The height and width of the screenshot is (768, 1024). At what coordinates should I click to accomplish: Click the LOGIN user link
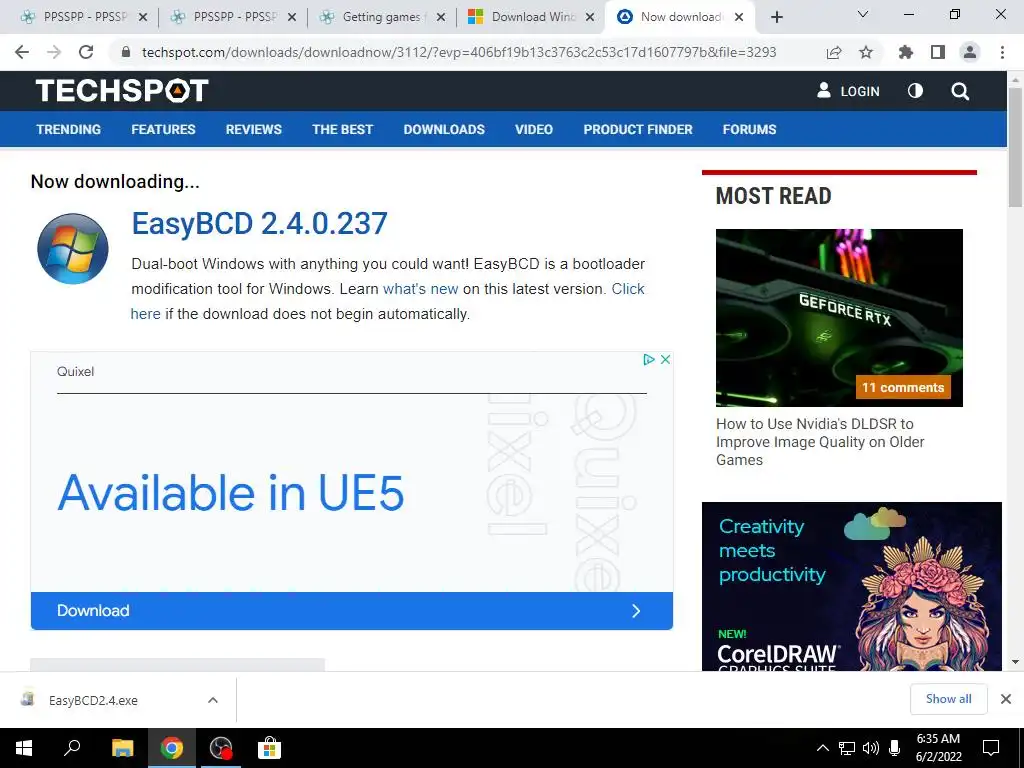pyautogui.click(x=848, y=91)
